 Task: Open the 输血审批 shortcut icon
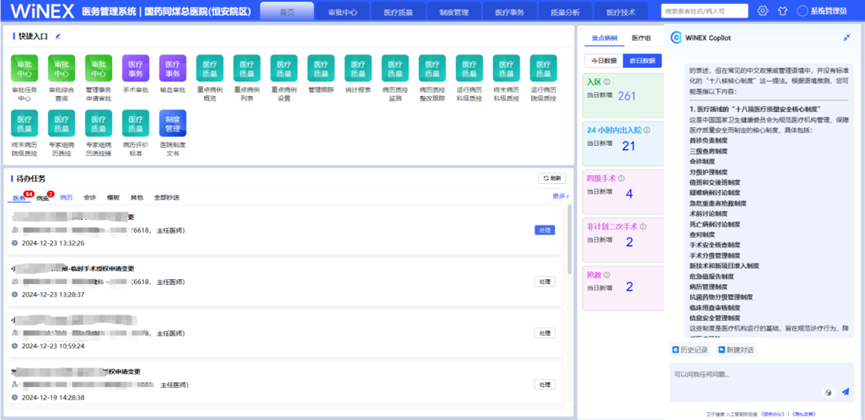tap(172, 69)
